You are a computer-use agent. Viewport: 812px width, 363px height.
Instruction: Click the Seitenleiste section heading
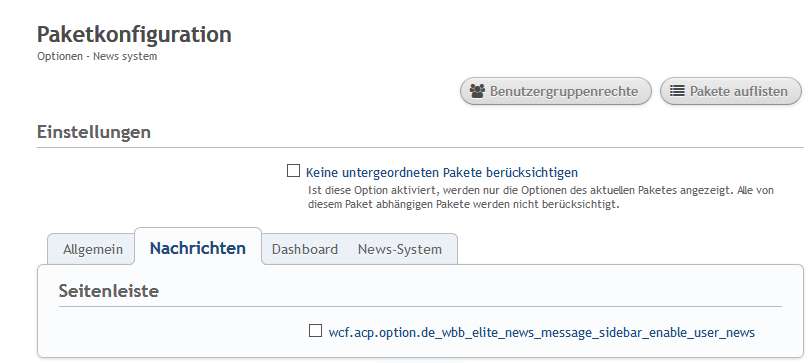(109, 291)
